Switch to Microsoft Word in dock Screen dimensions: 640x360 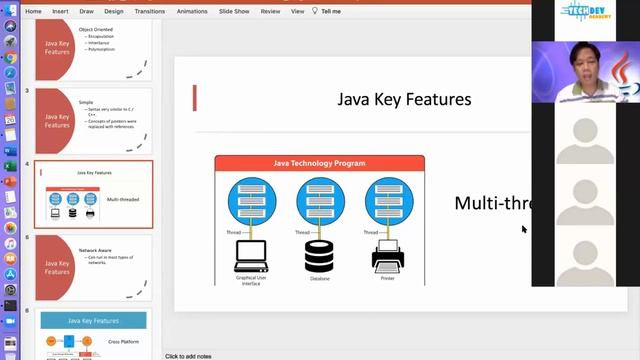point(10,151)
